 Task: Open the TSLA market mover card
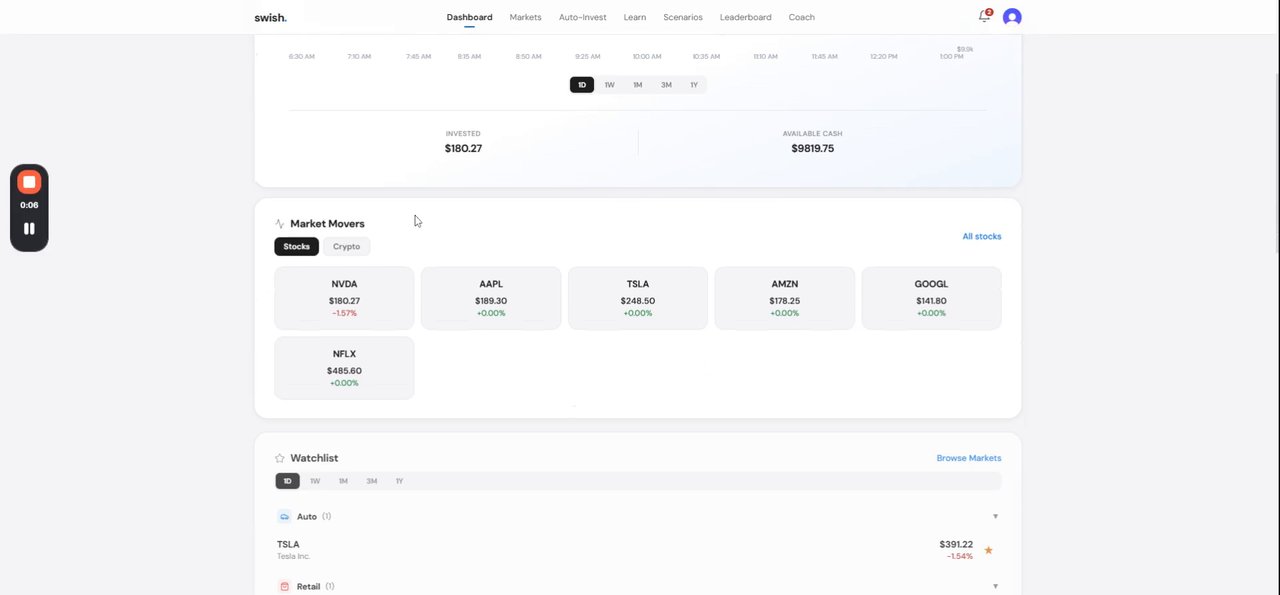pyautogui.click(x=638, y=298)
